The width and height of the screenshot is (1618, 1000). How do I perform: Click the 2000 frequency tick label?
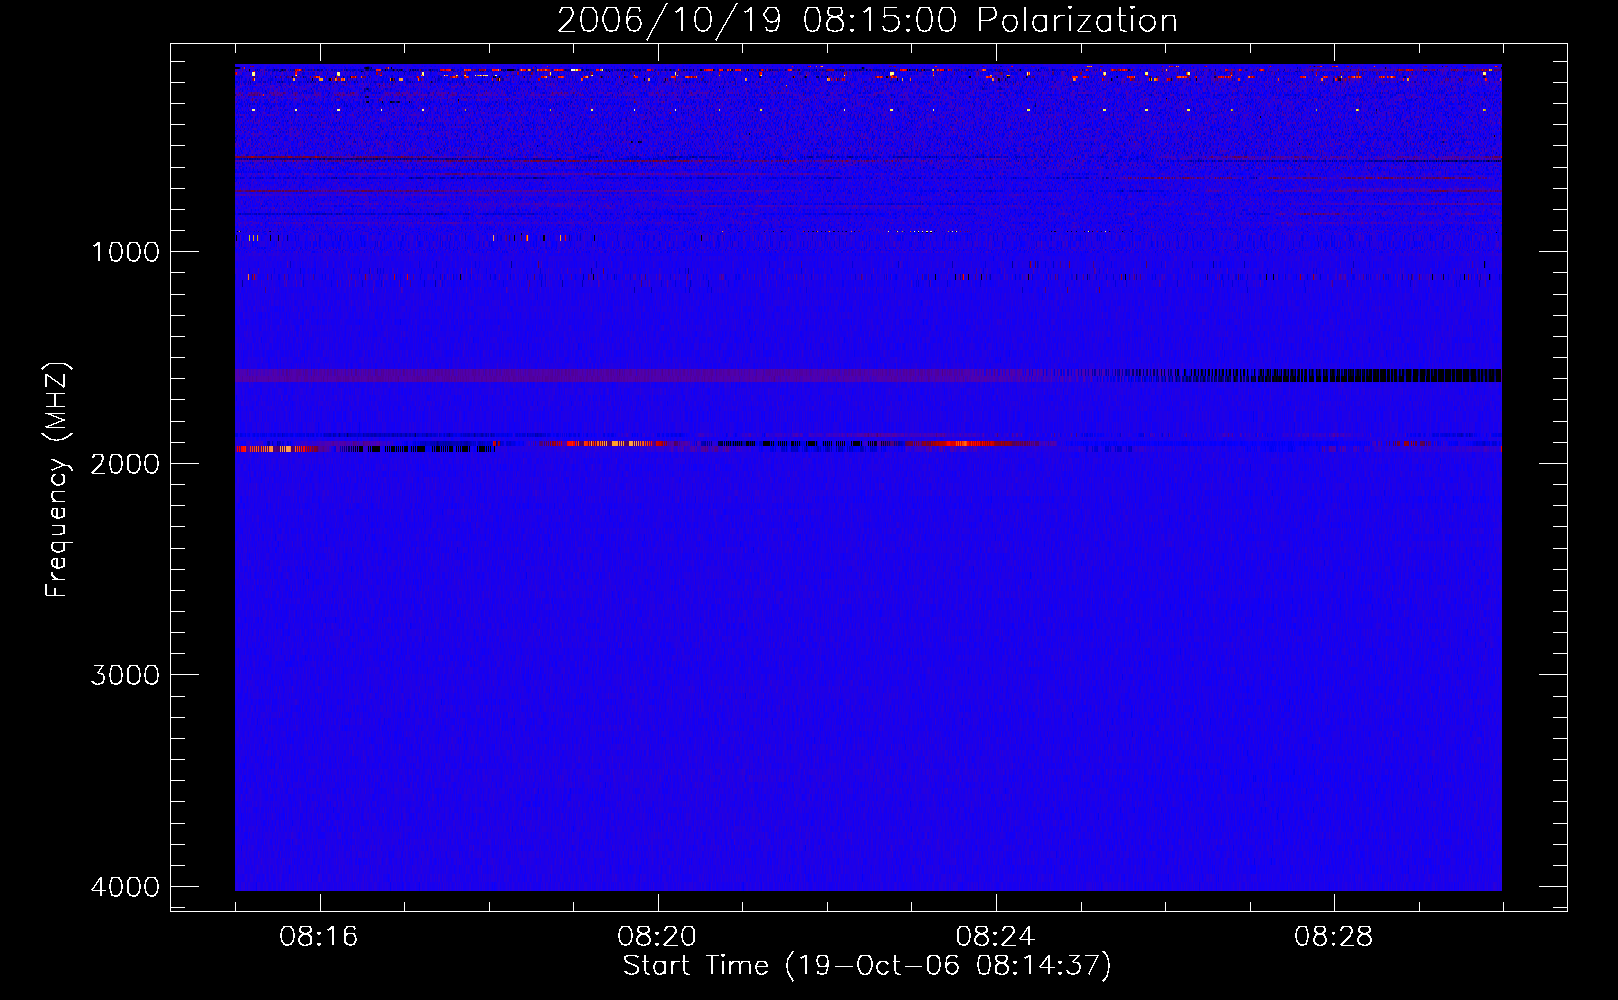click(125, 464)
